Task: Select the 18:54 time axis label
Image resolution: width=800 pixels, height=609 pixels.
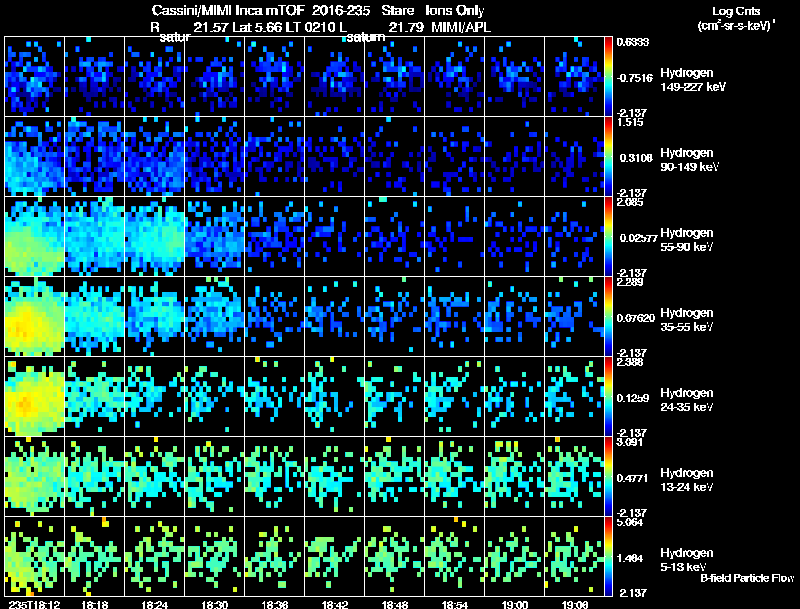Action: coord(455,604)
